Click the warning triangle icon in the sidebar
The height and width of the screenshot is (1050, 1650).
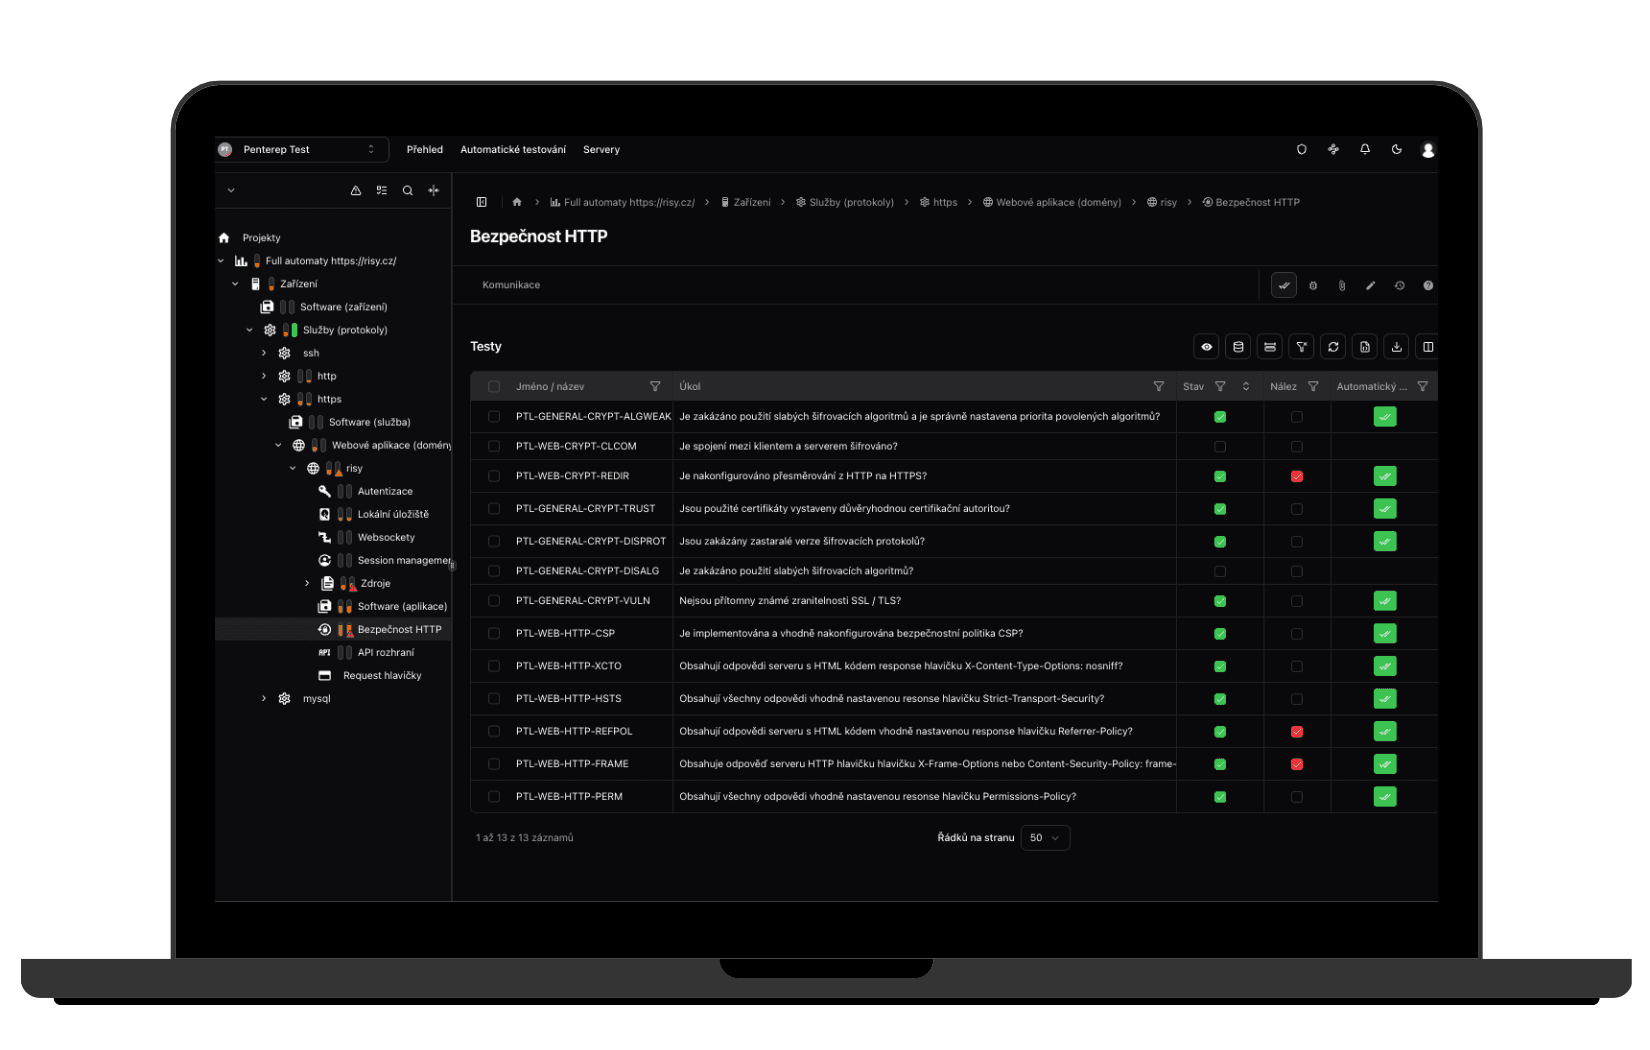coord(355,191)
